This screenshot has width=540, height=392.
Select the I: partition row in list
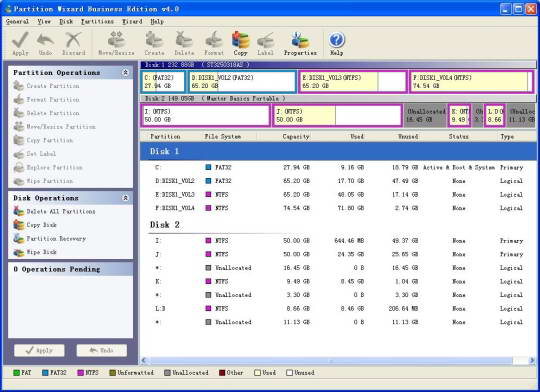click(338, 241)
